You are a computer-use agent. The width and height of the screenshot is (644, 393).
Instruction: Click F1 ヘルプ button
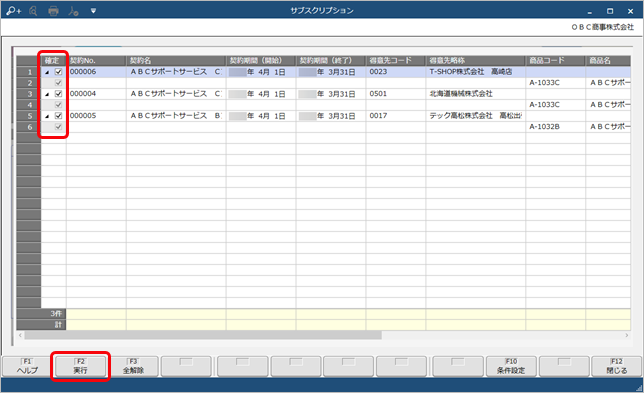click(27, 366)
